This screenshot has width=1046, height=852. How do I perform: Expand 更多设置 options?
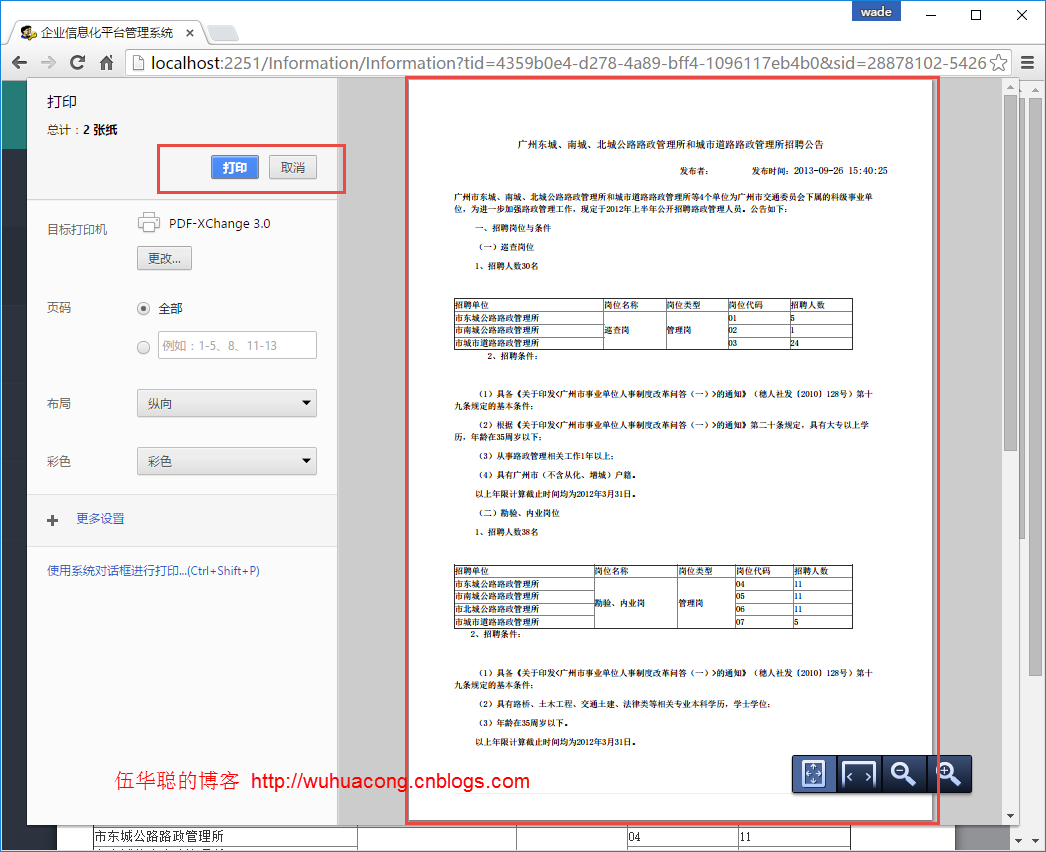[100, 518]
